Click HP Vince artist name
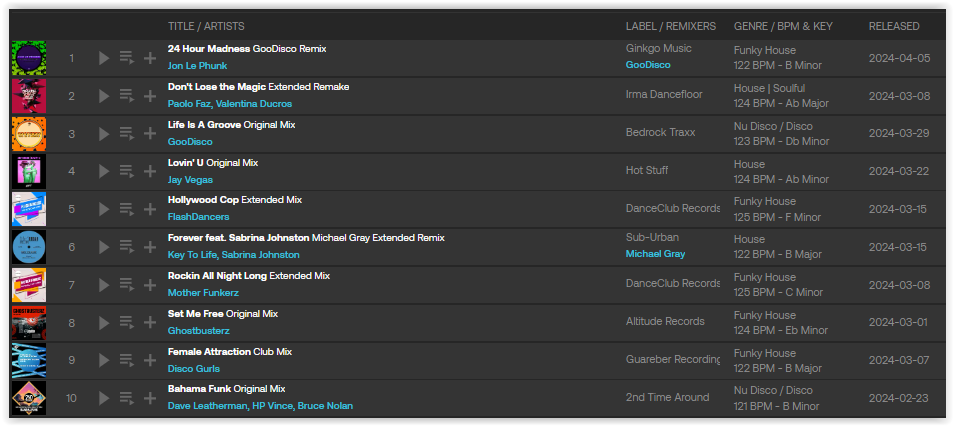The width and height of the screenshot is (954, 426). [271, 406]
